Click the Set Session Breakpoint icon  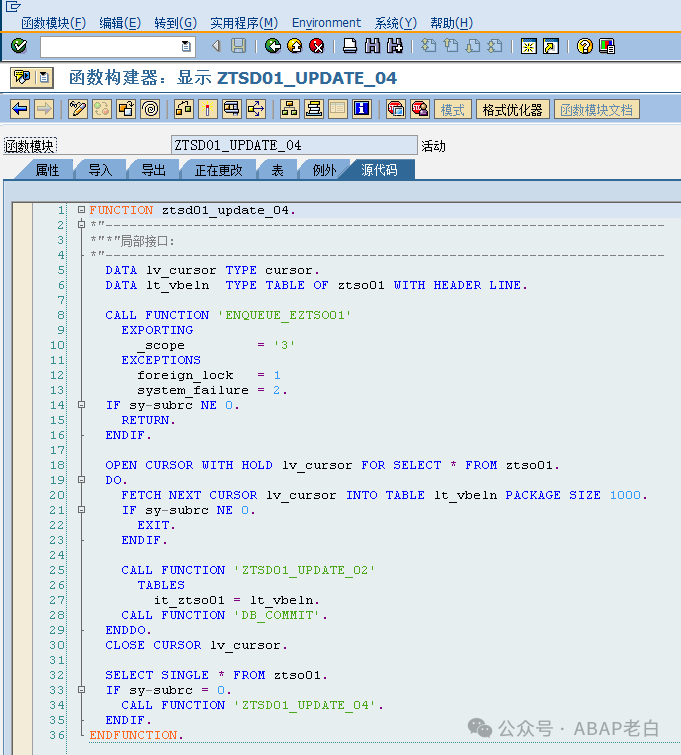point(395,109)
